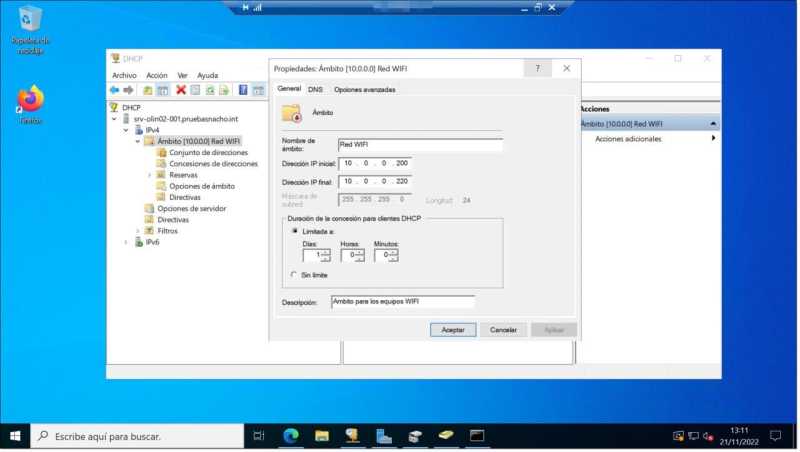Select the 'Limitada a' lease duration radio
The width and height of the screenshot is (800, 452).
tap(295, 231)
